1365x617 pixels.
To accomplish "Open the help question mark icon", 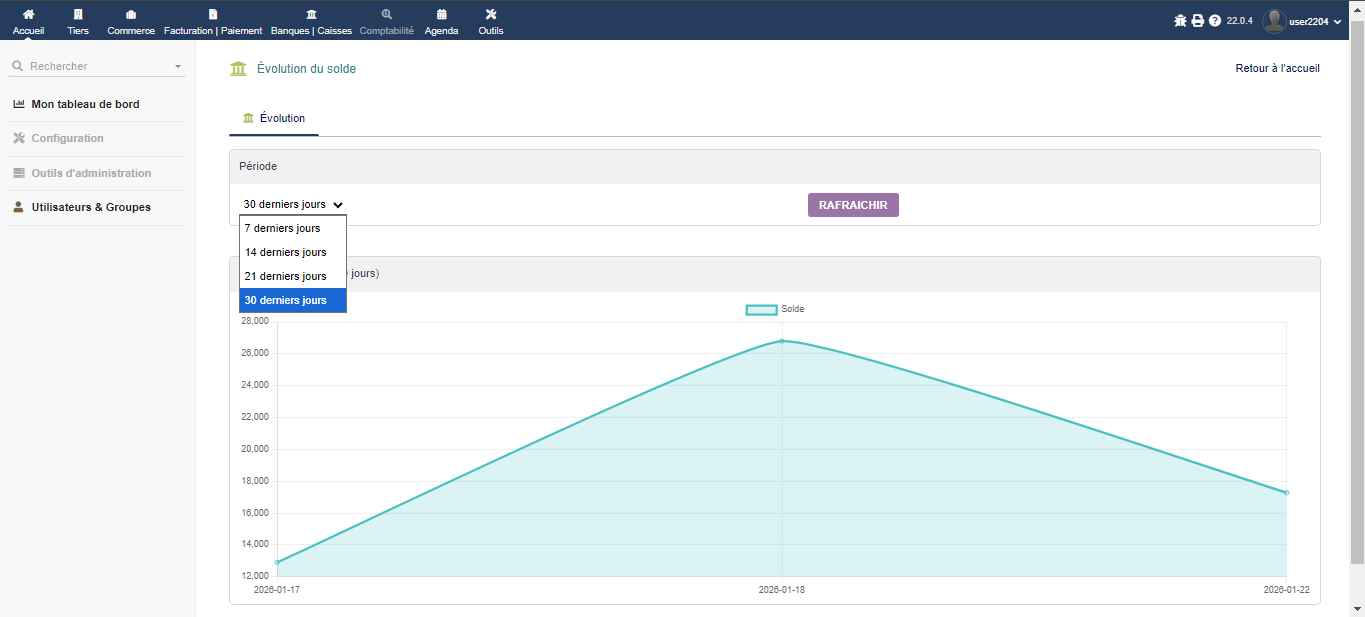I will point(1215,21).
